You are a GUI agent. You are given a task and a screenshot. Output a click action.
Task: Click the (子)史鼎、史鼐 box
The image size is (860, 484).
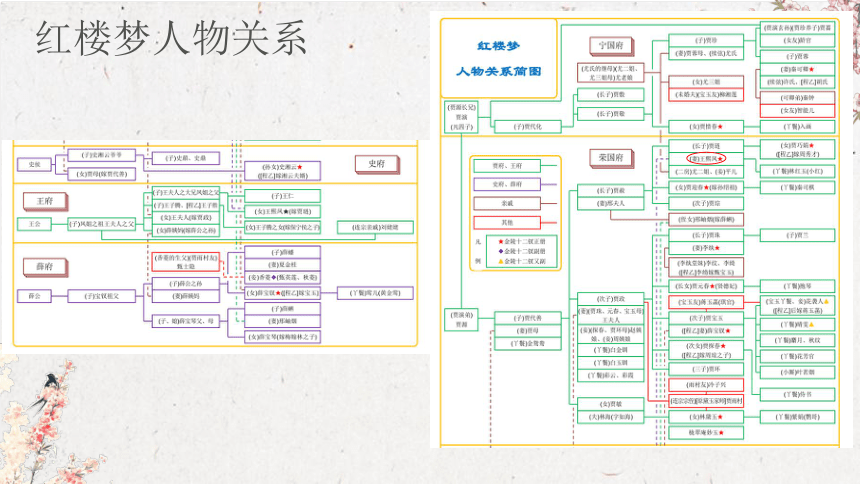coord(185,159)
